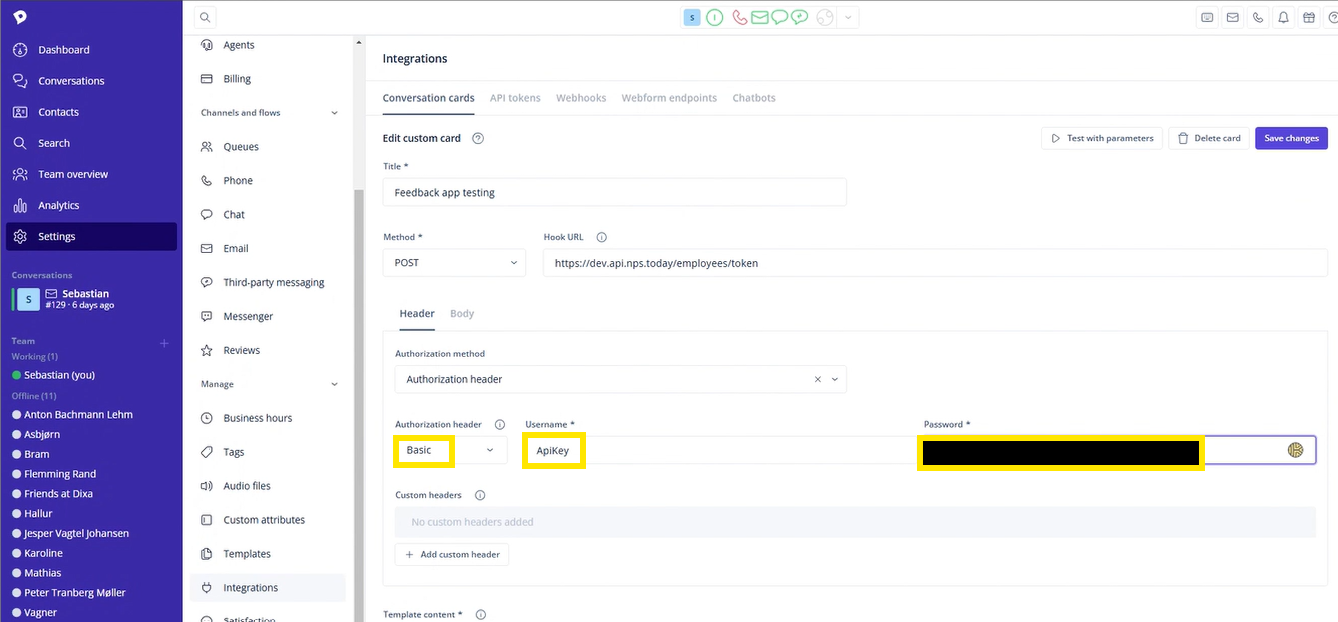Open the Basic authorization header dropdown

(x=489, y=450)
